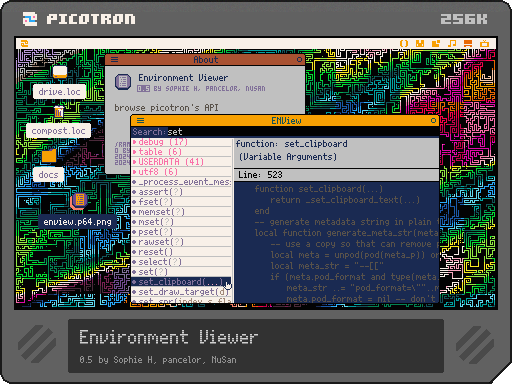Select the compost.loc trash icon
512x384 pixels.
59,112
